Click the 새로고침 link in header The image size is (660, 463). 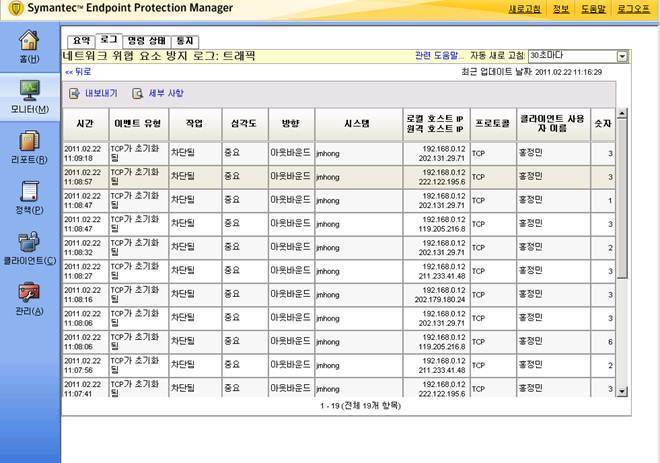524,8
